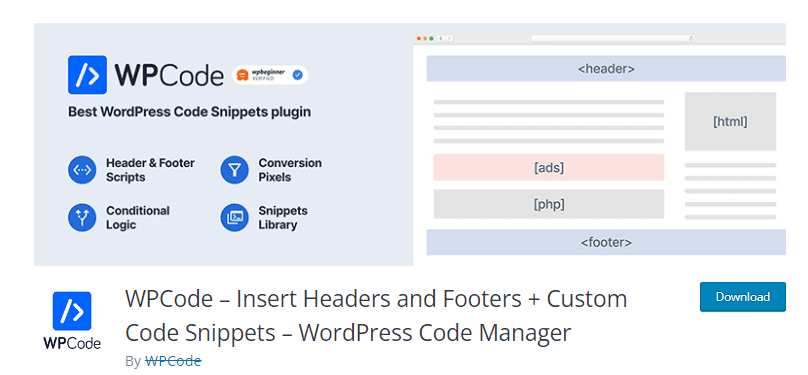The height and width of the screenshot is (375, 808).
Task: Click the plugin title heading text
Action: [x=376, y=316]
